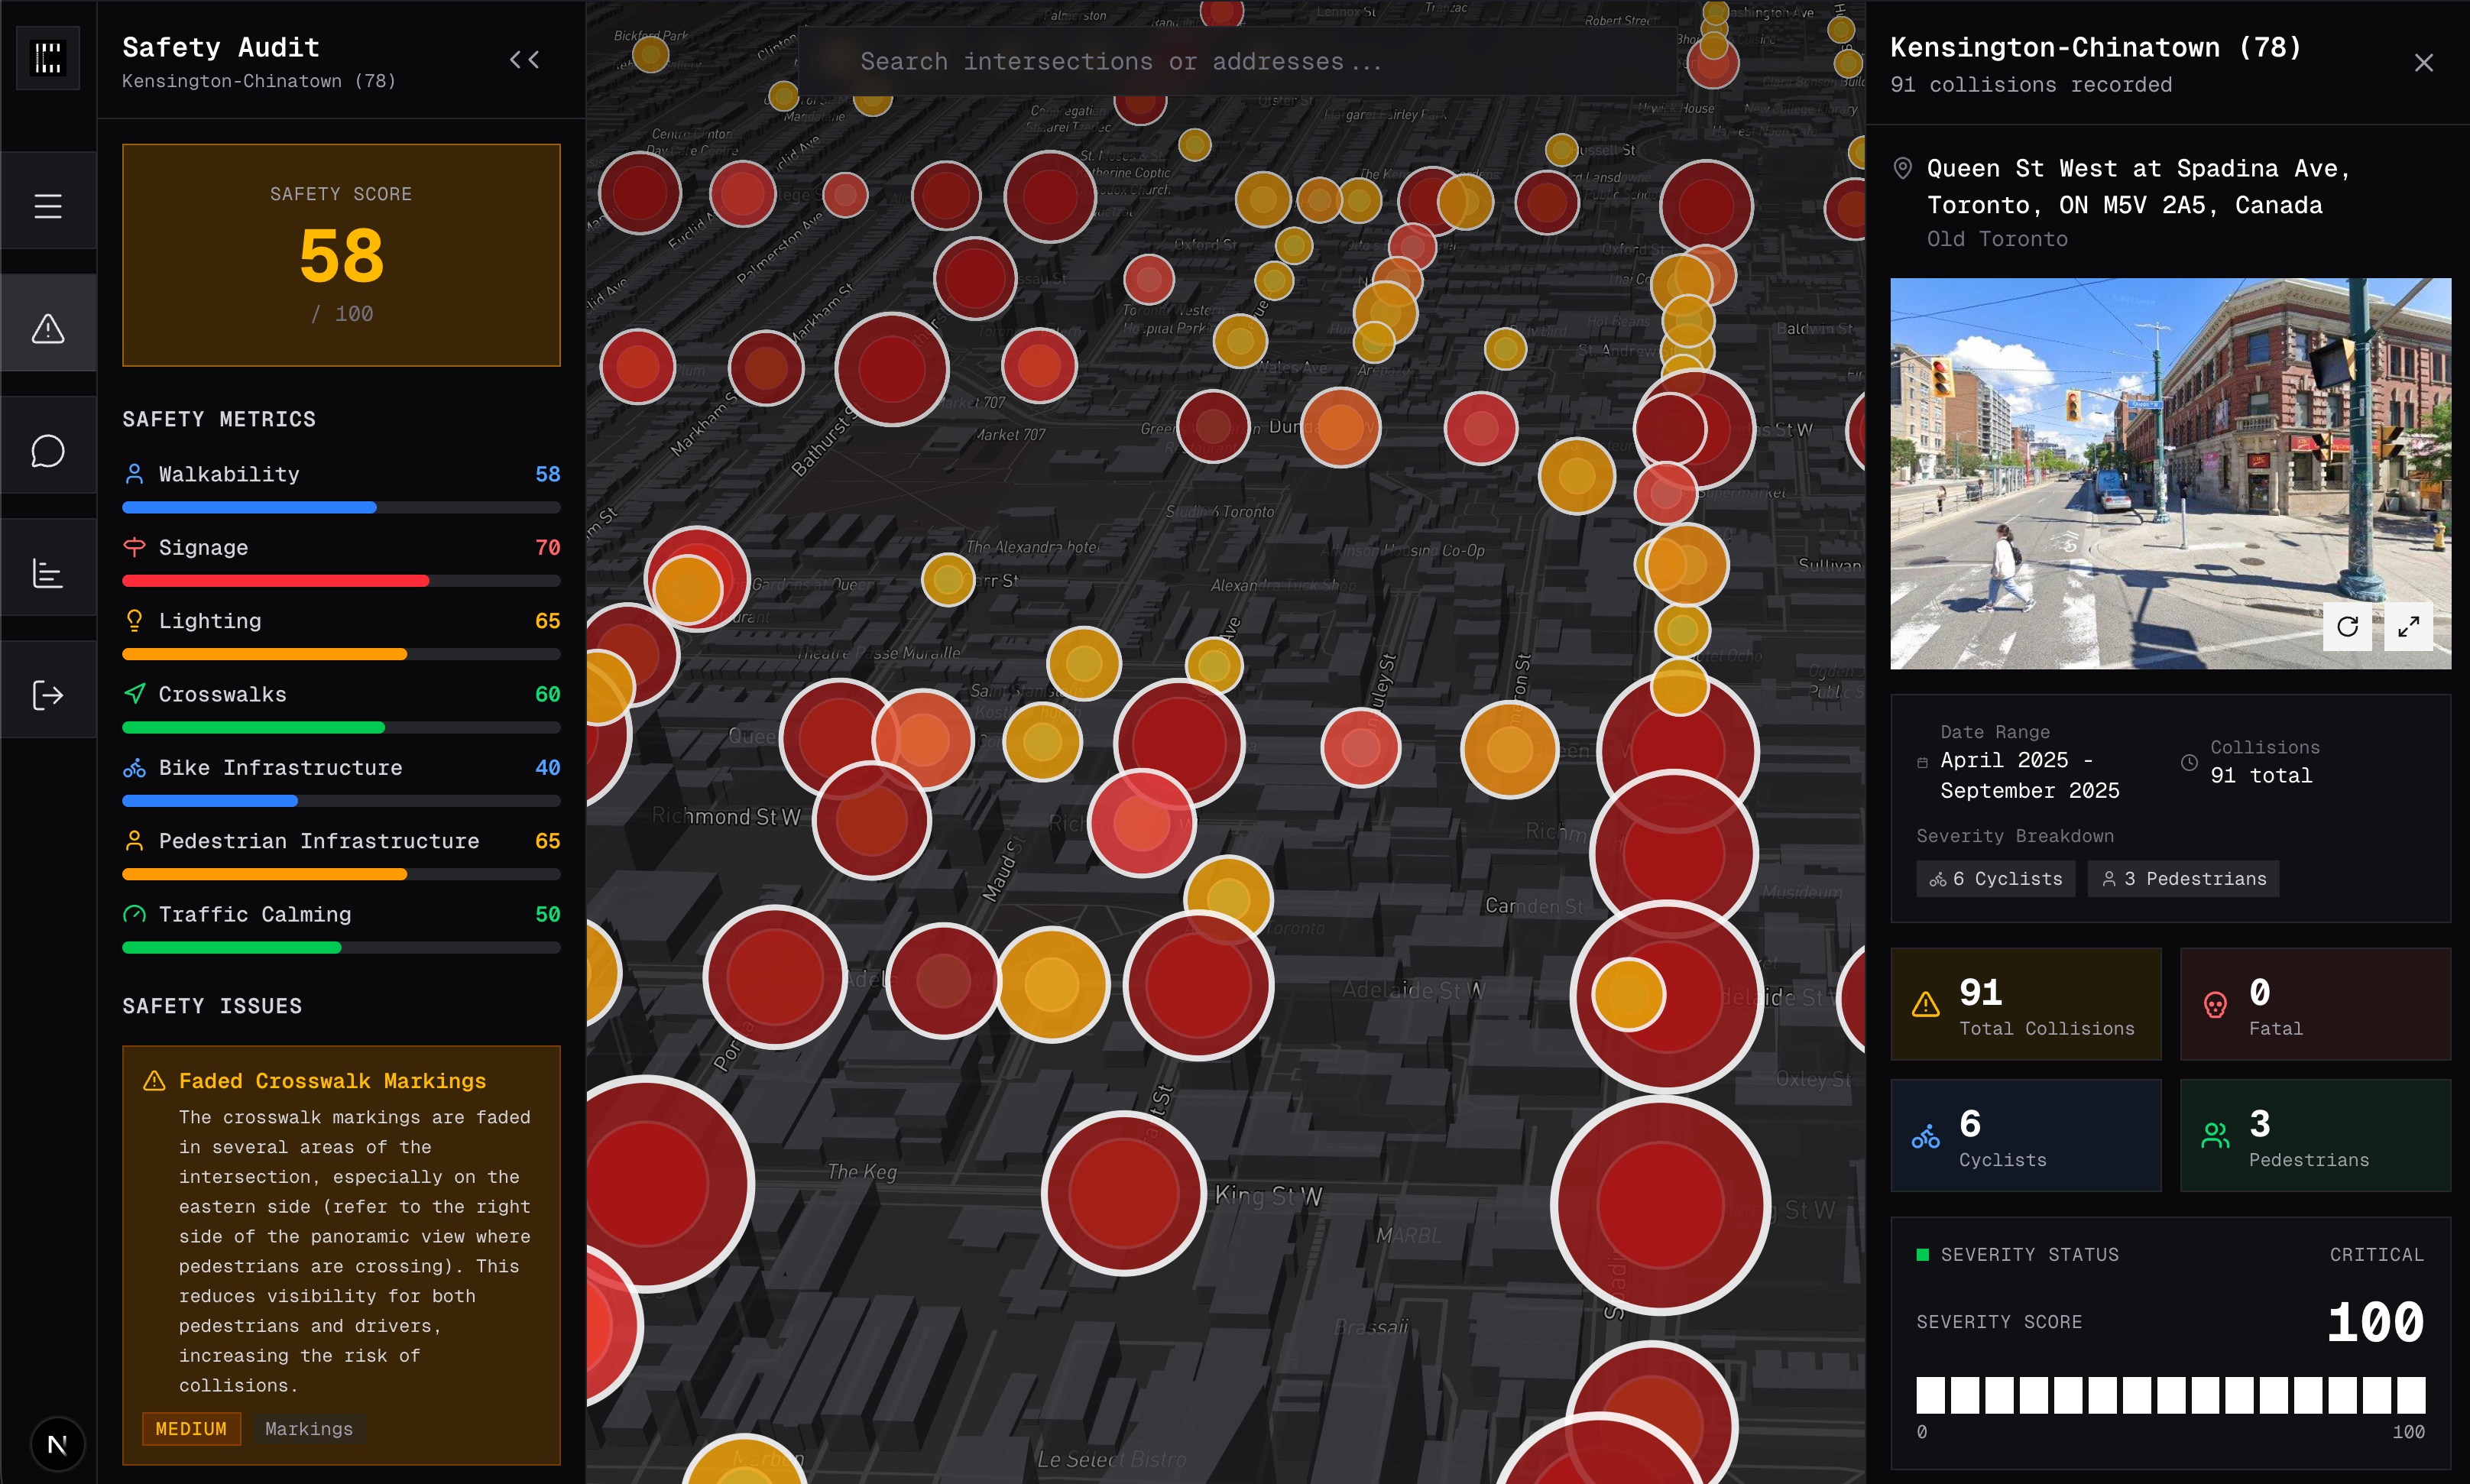Viewport: 2470px width, 1484px height.
Task: Click the MEDIUM severity badge
Action: click(x=191, y=1429)
